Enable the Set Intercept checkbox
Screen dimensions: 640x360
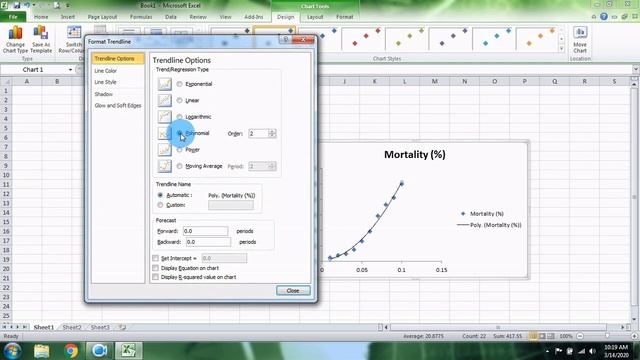click(156, 258)
